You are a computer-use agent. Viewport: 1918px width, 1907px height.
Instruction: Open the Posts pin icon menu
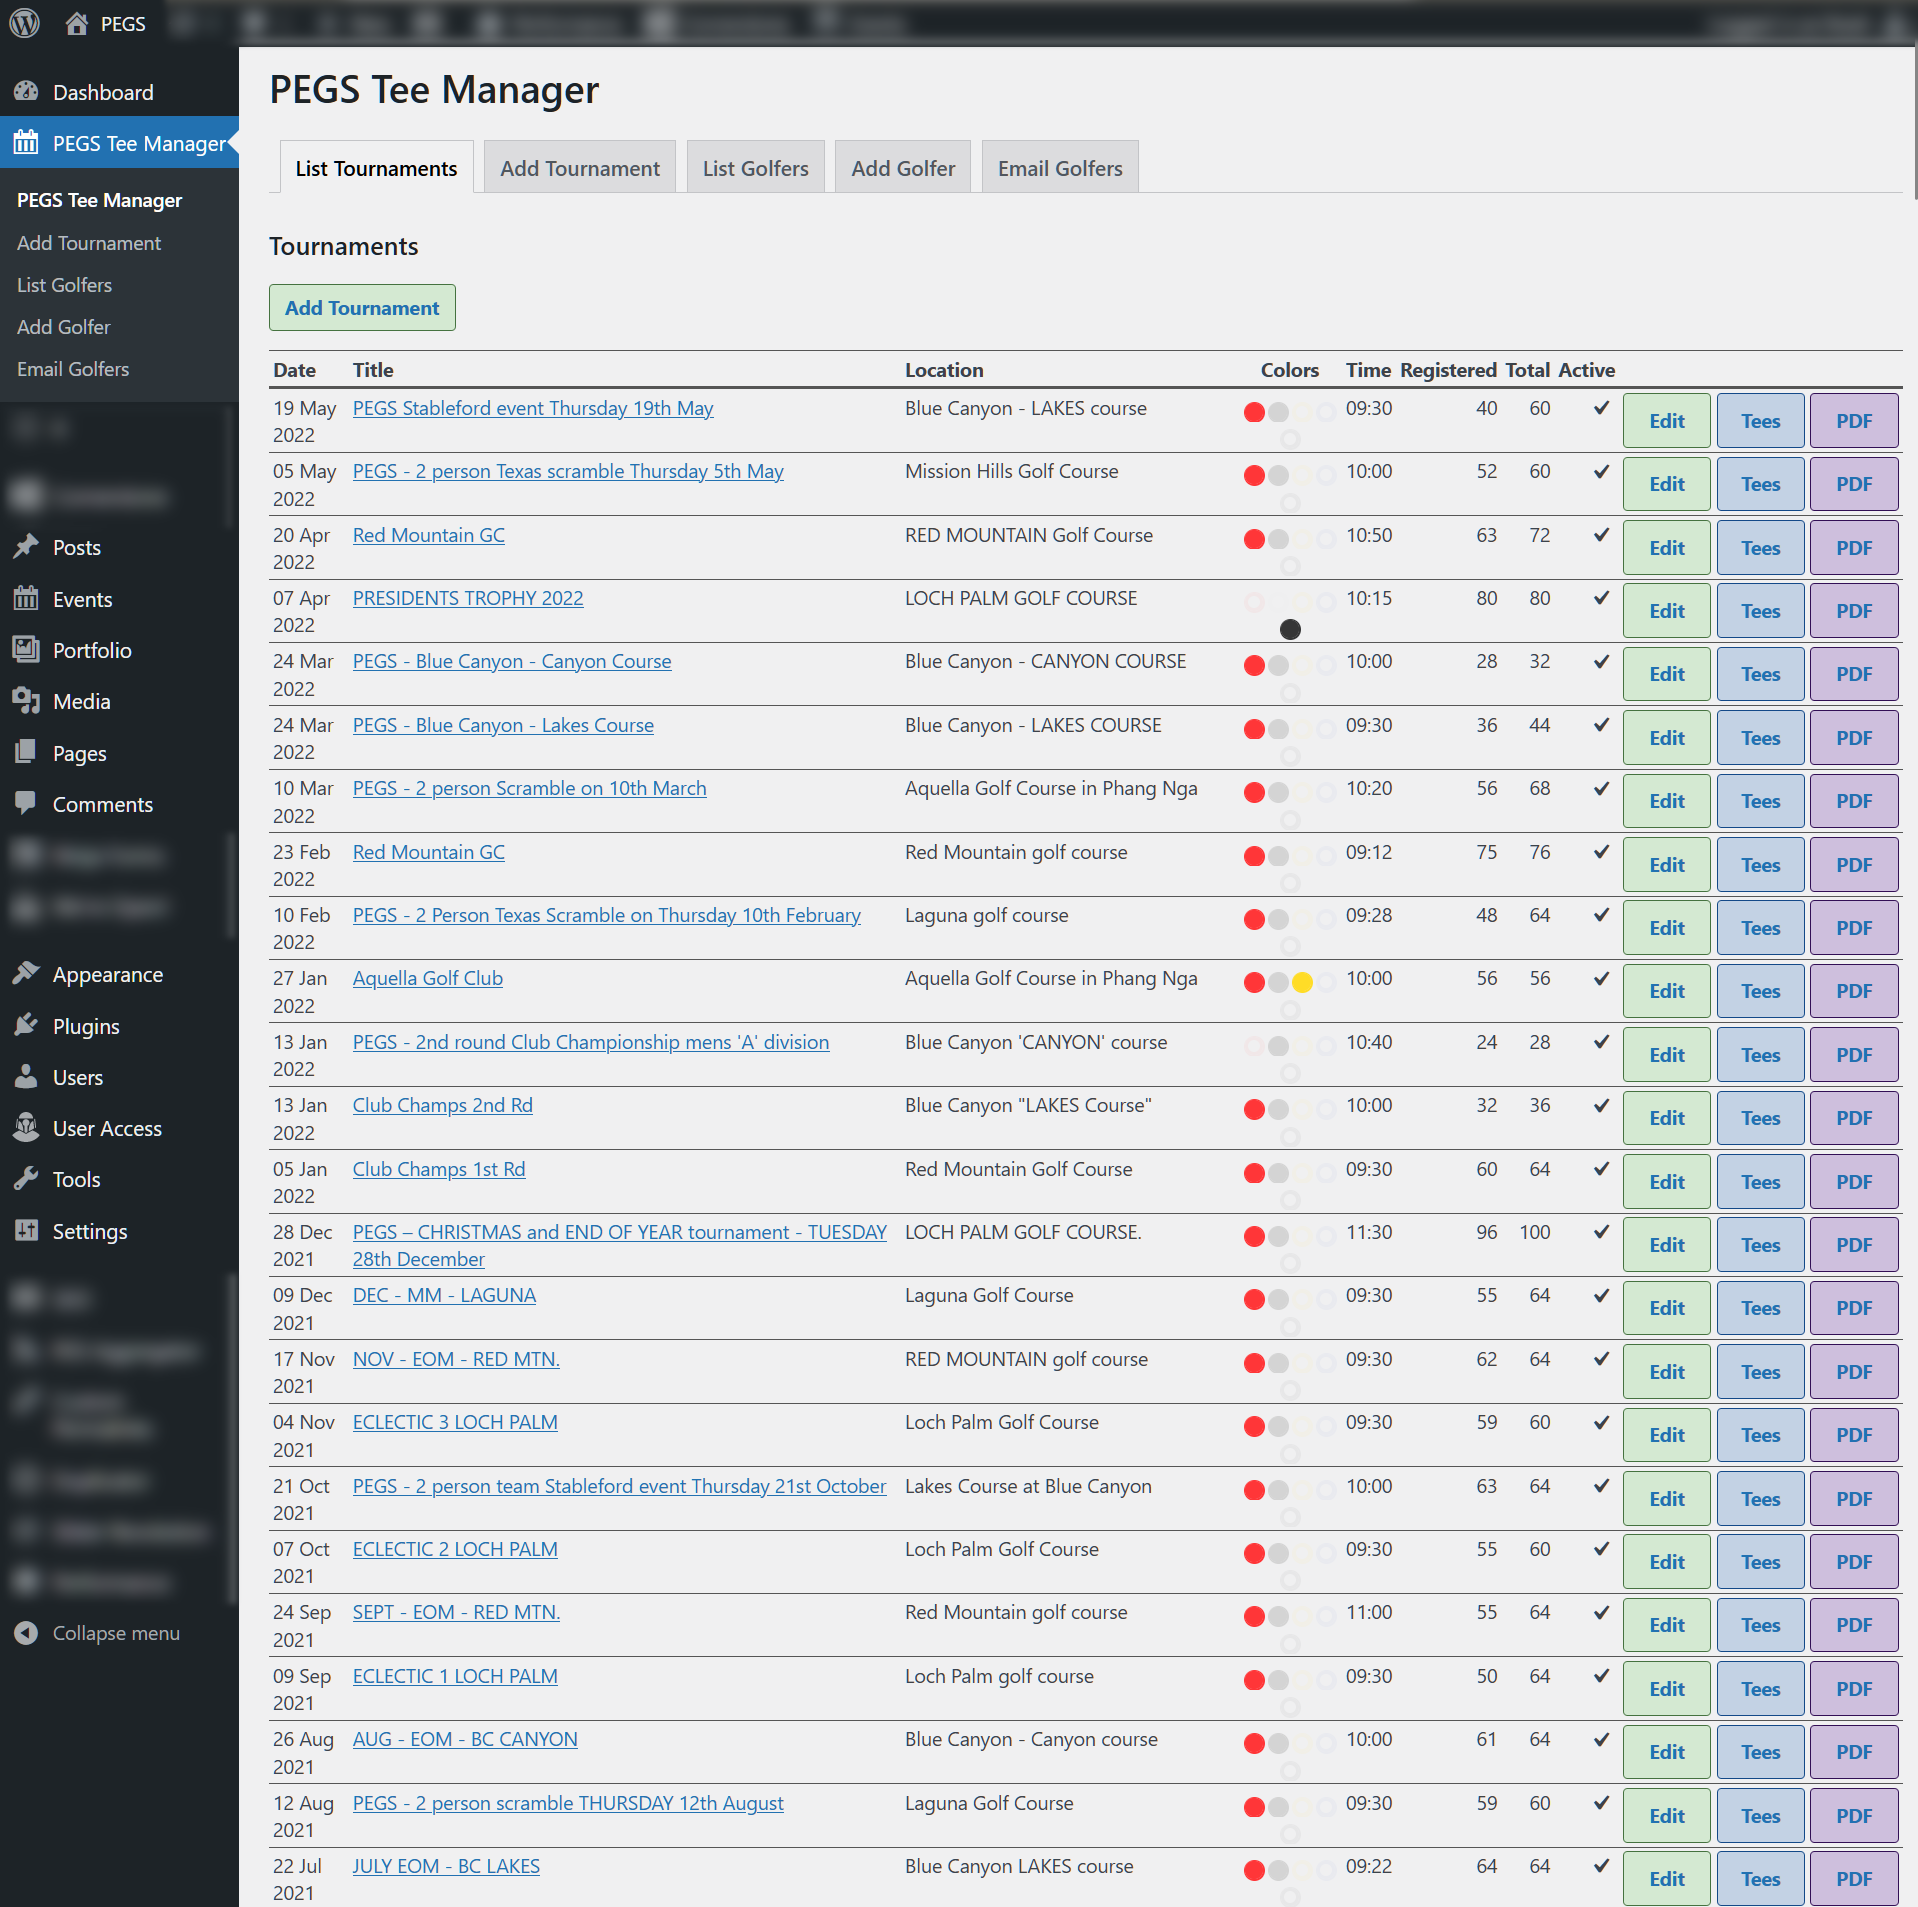tap(26, 547)
